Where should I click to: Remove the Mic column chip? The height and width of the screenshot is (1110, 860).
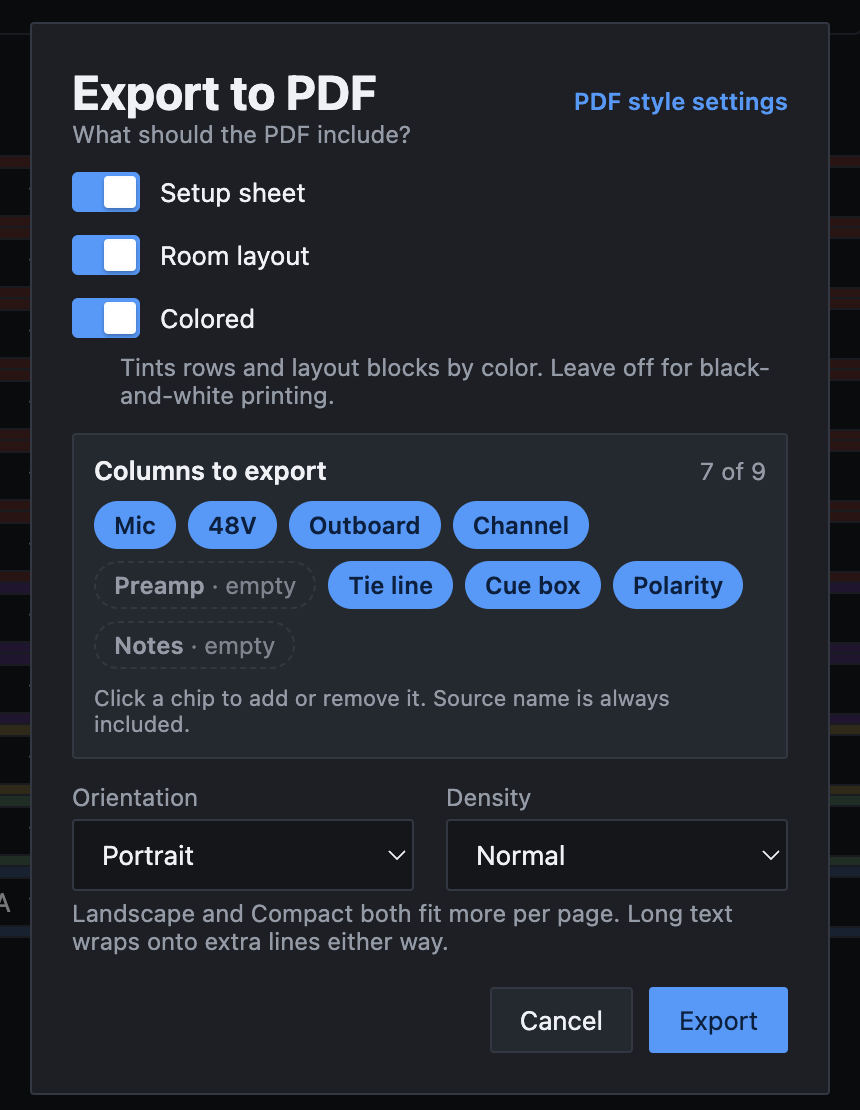pyautogui.click(x=135, y=525)
